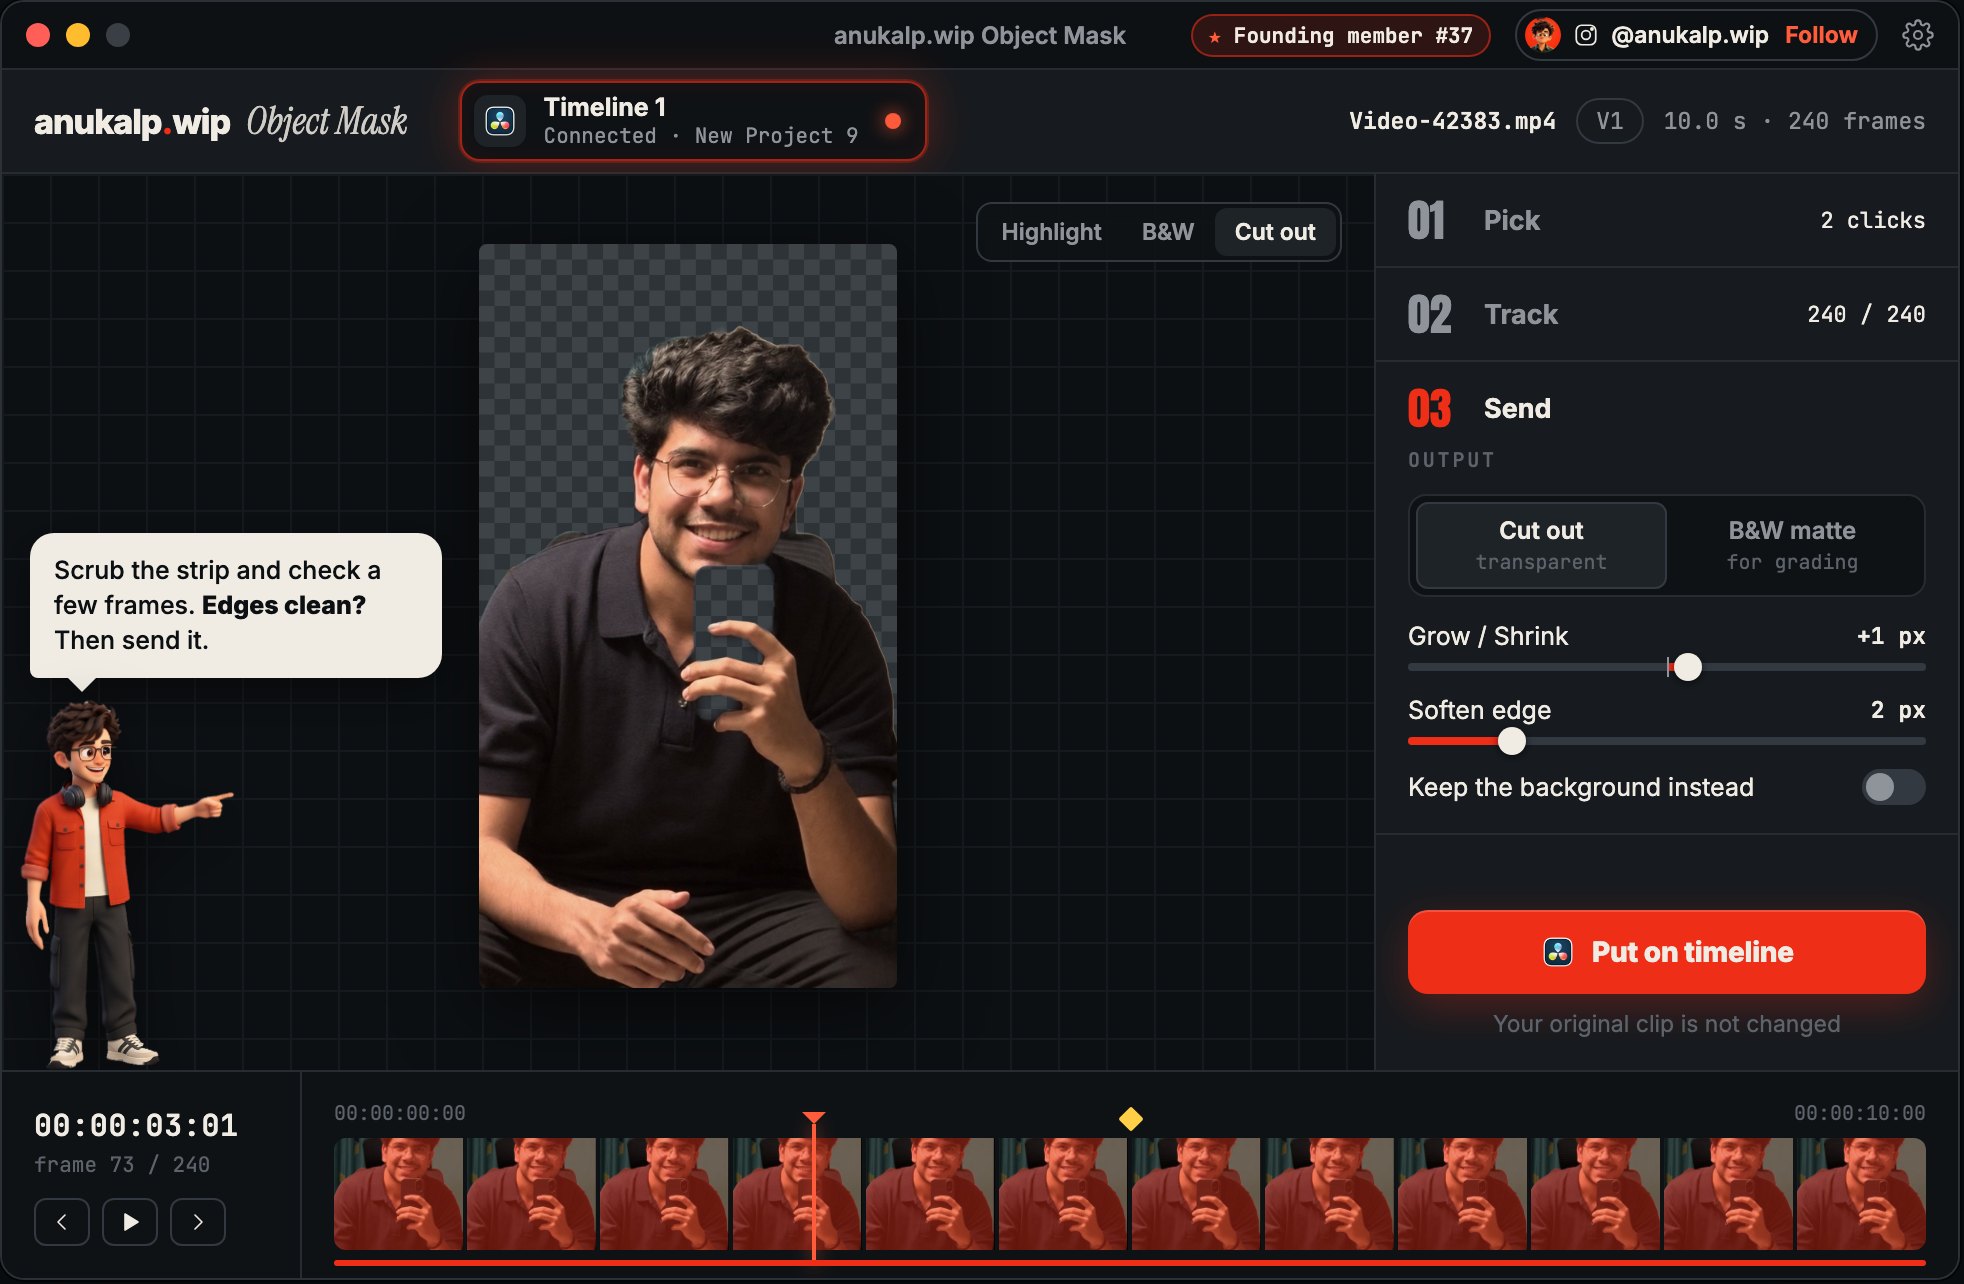Click the Instagram icon beside @anukalp.wip
This screenshot has width=1964, height=1284.
pos(1586,36)
